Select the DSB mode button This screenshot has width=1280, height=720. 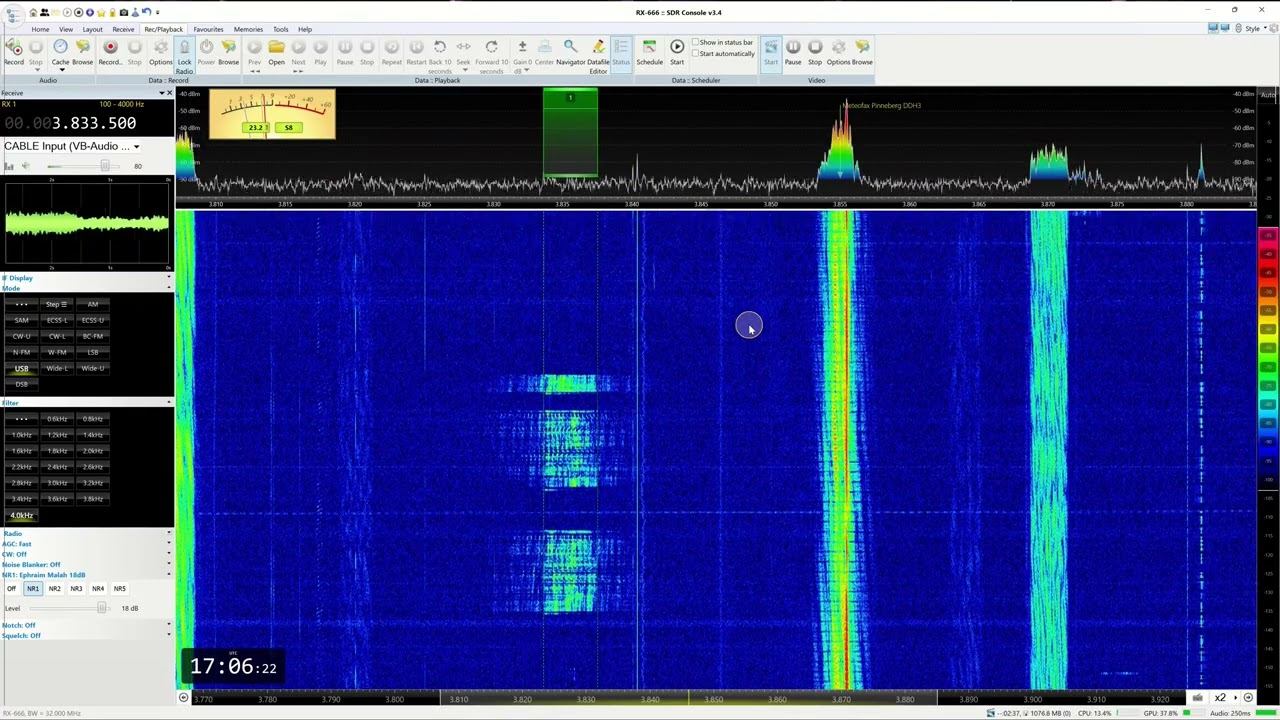click(x=21, y=384)
